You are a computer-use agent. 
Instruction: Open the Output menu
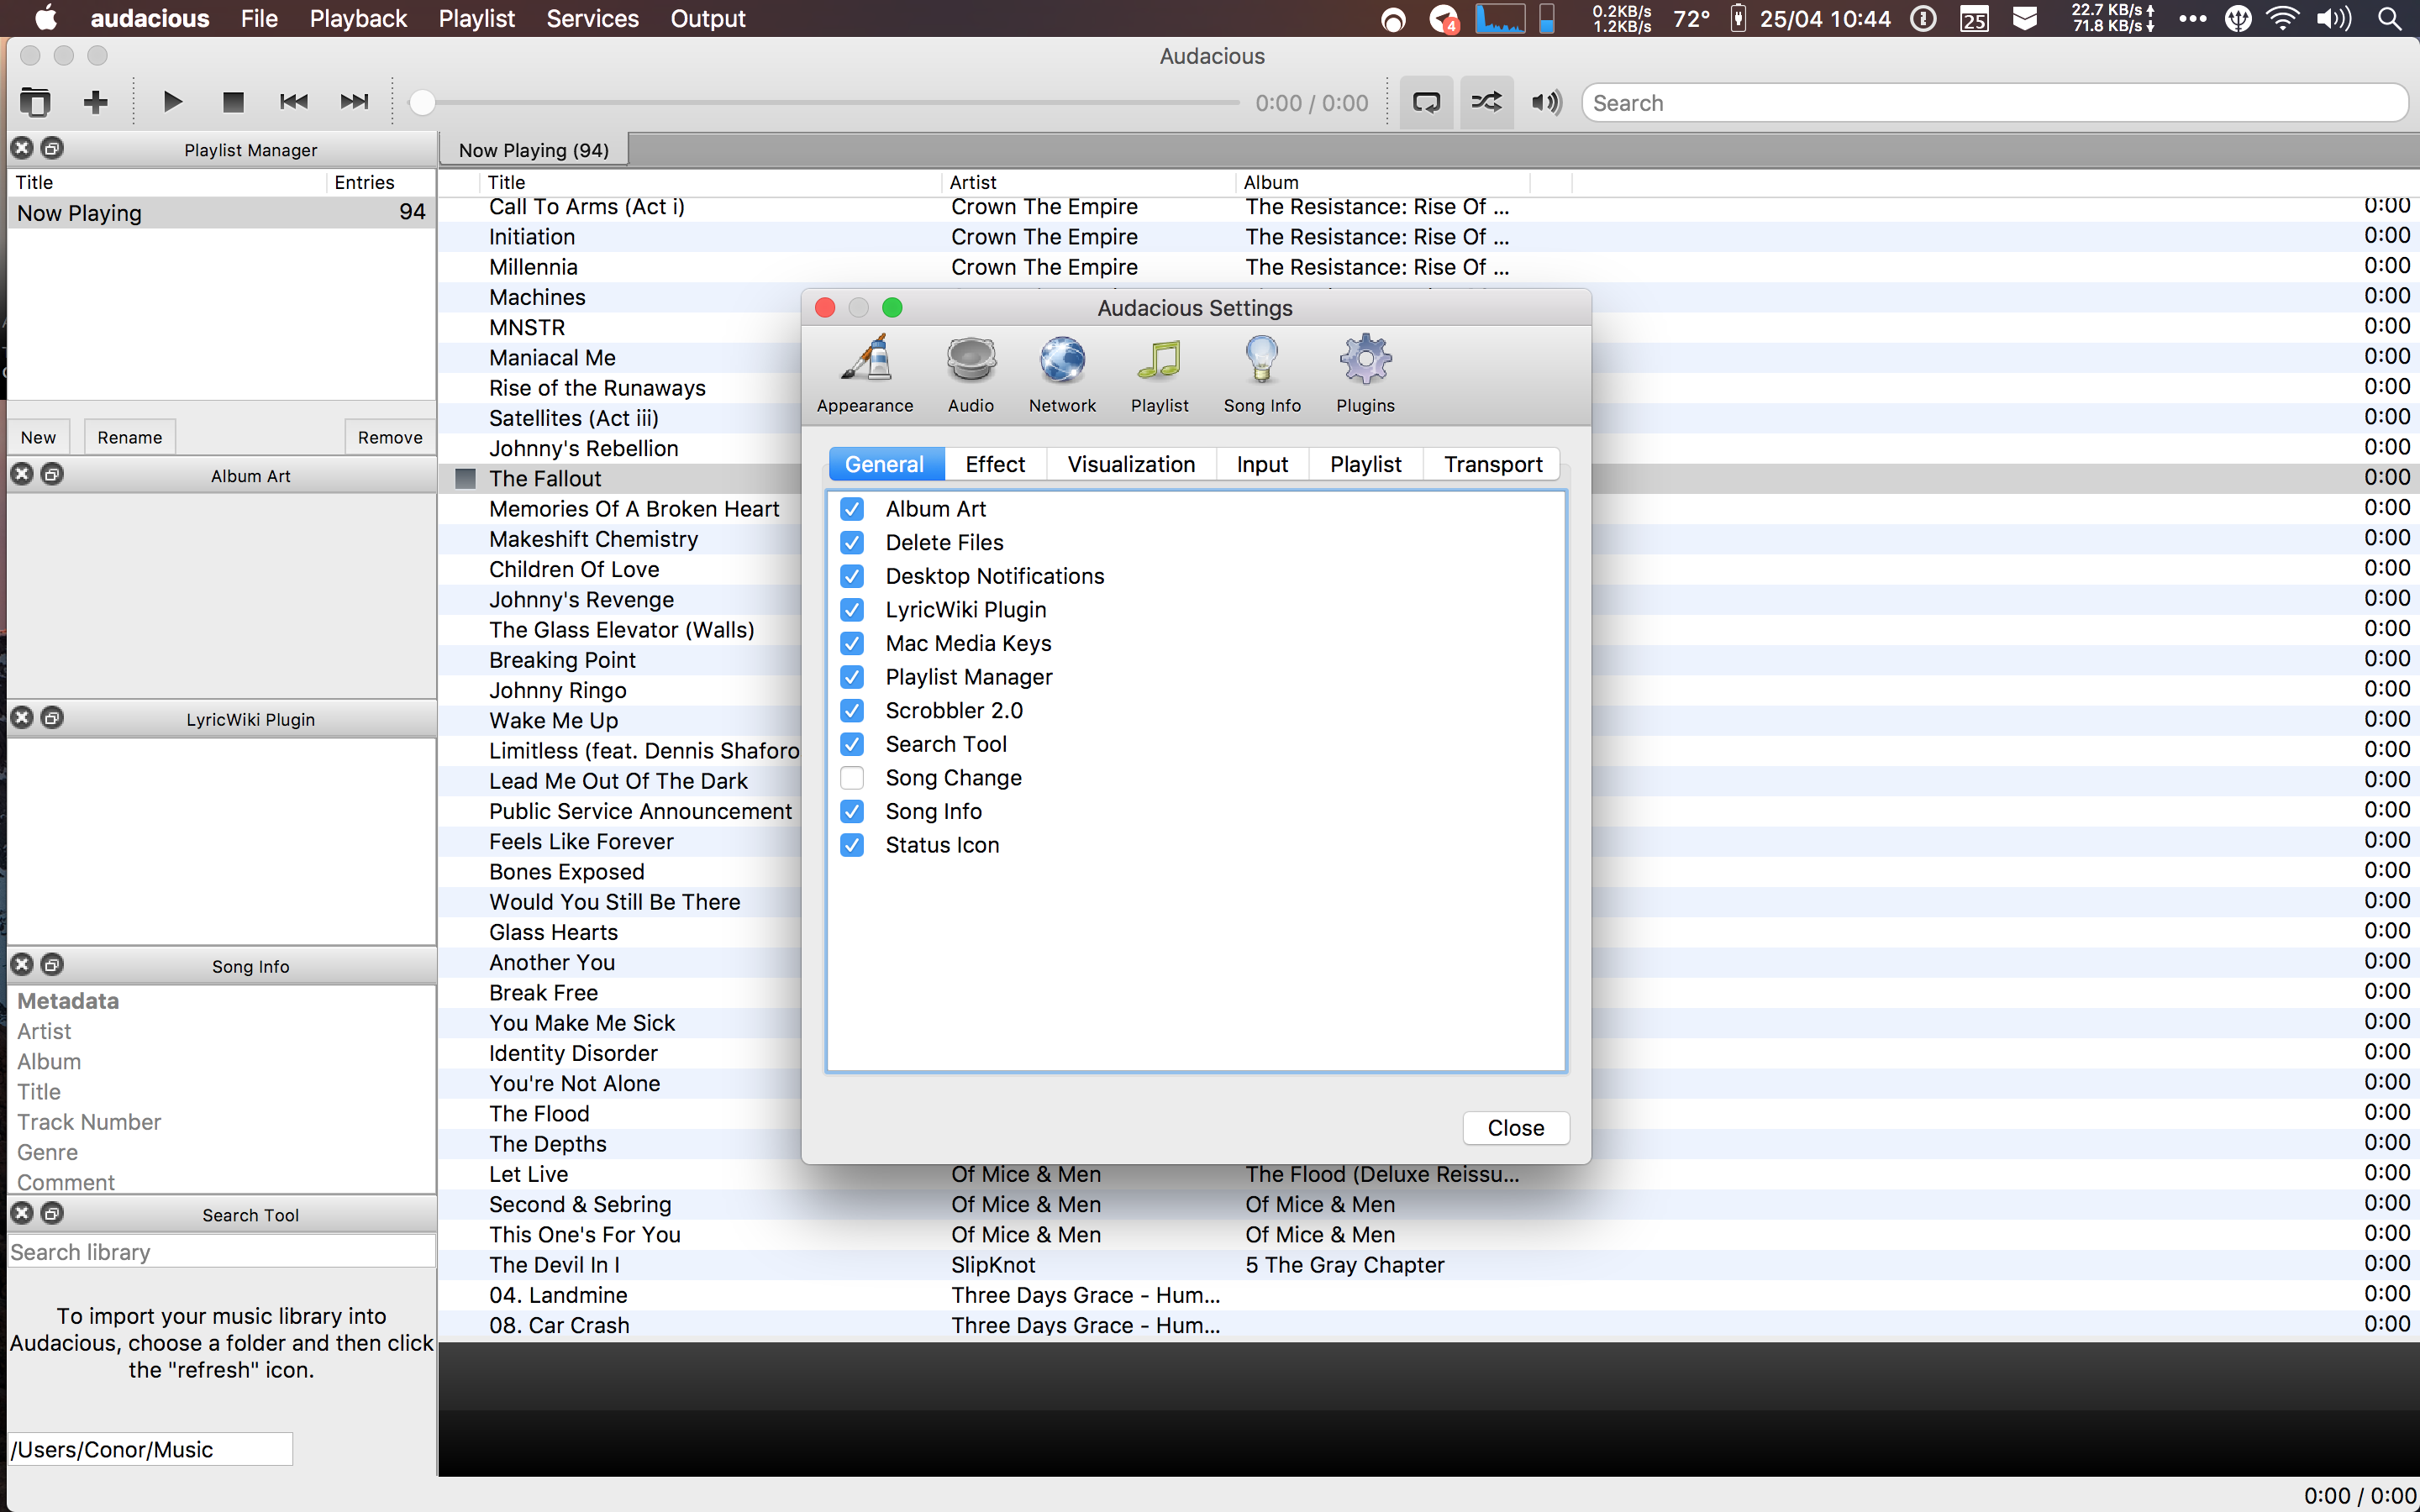(x=708, y=18)
